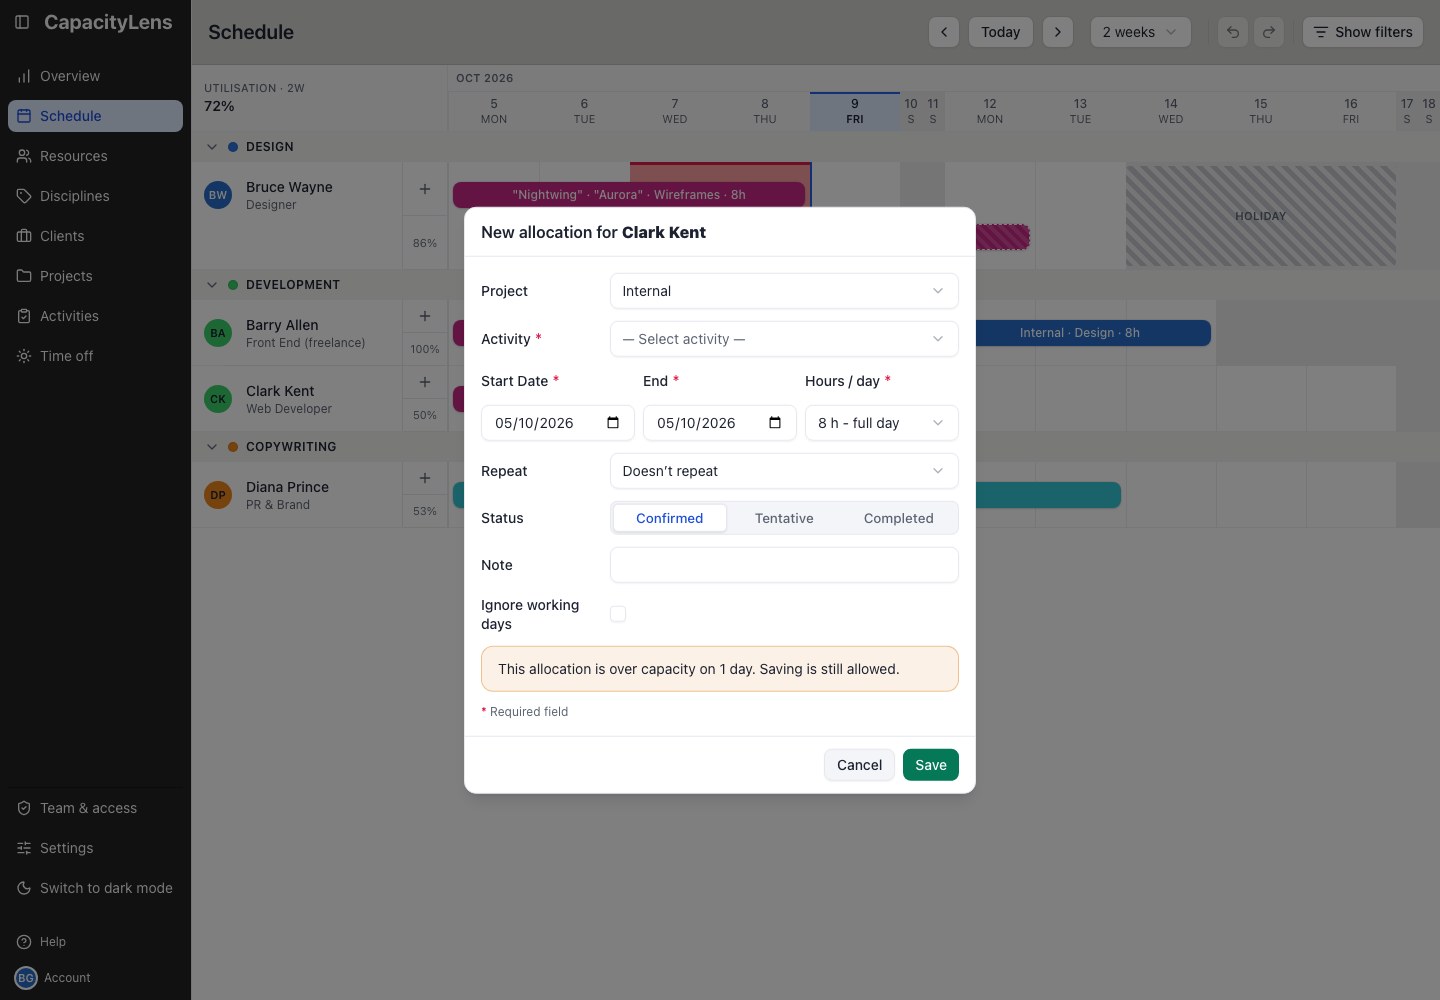This screenshot has height=1000, width=1440.
Task: Add allocation plus for Barry Allen
Action: (425, 316)
